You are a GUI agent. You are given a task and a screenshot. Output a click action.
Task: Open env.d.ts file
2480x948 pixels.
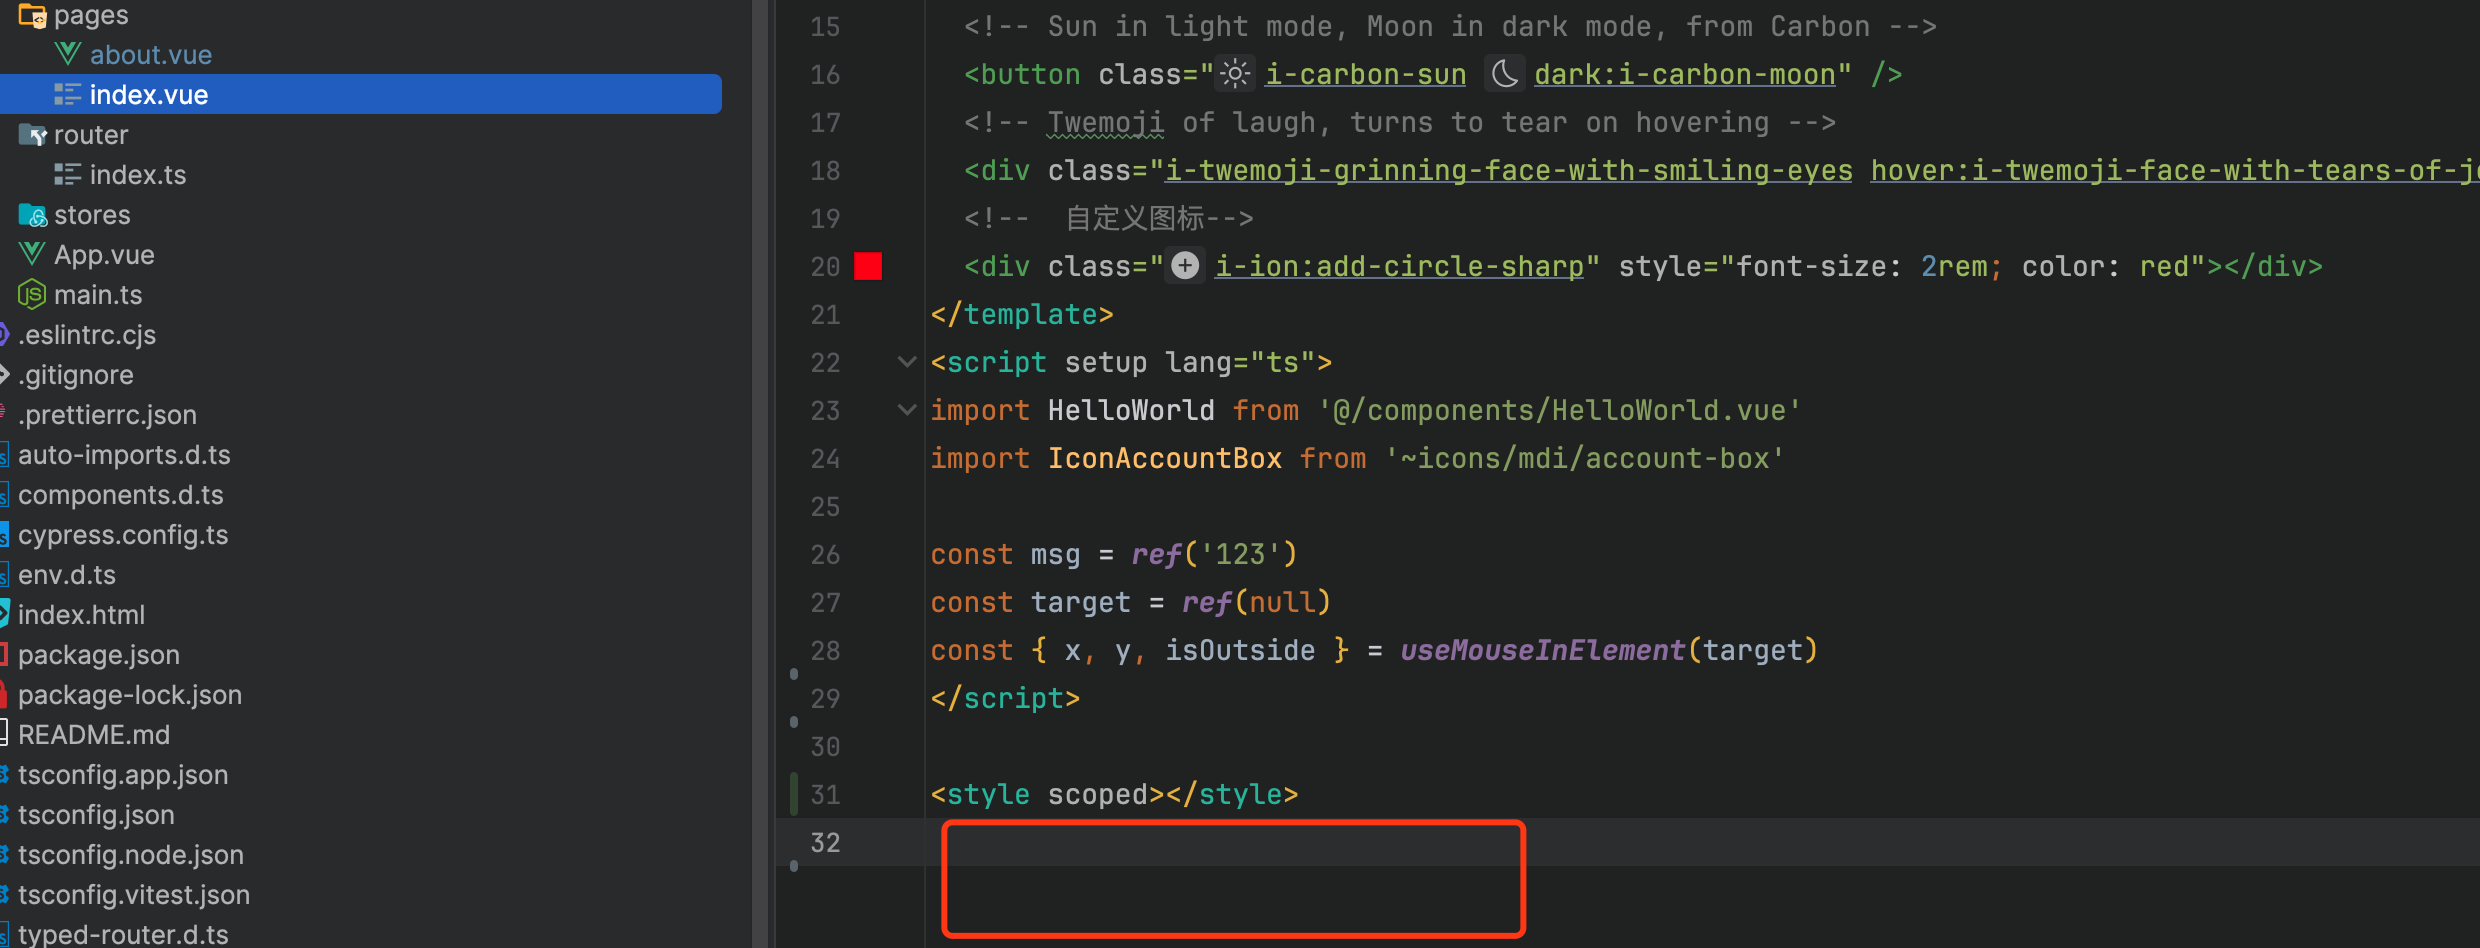tap(67, 574)
